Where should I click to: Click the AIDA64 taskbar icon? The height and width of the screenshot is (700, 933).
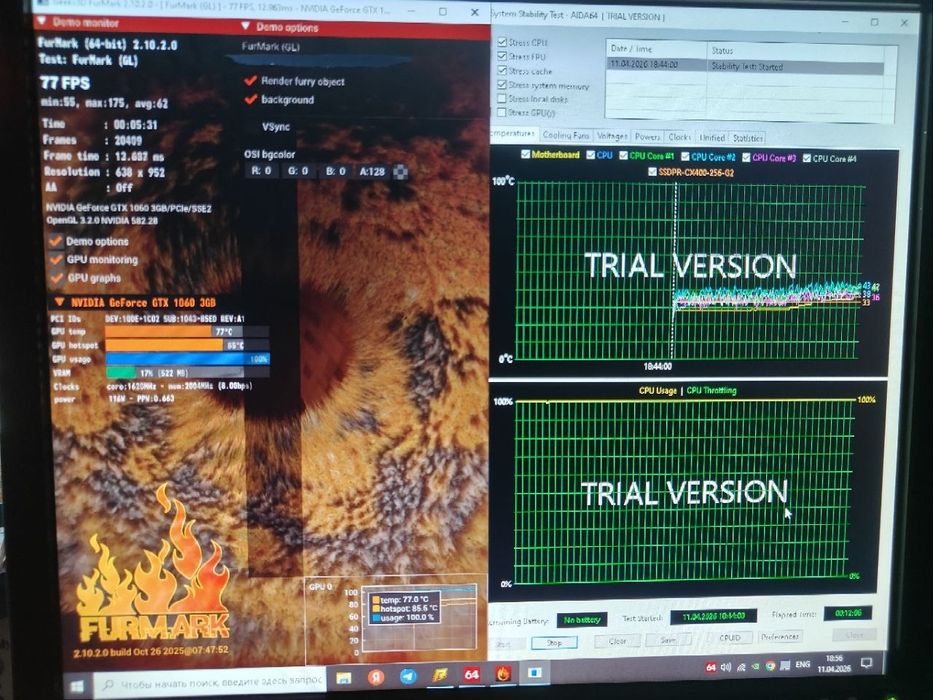coord(471,674)
